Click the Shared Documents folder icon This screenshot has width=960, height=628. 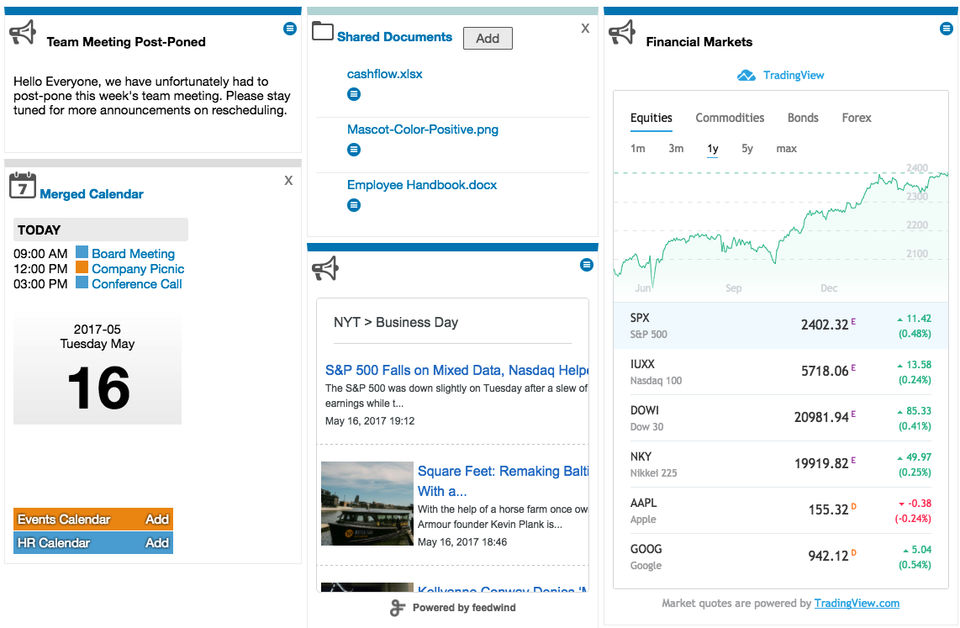(322, 31)
